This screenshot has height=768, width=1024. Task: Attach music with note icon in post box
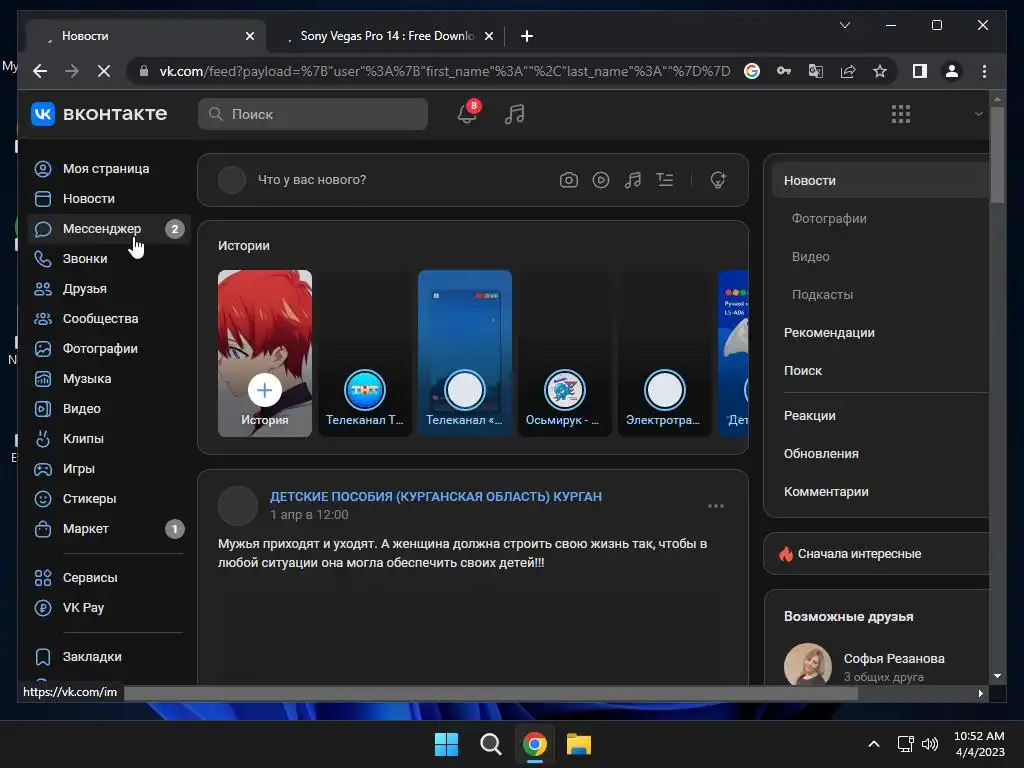(633, 180)
